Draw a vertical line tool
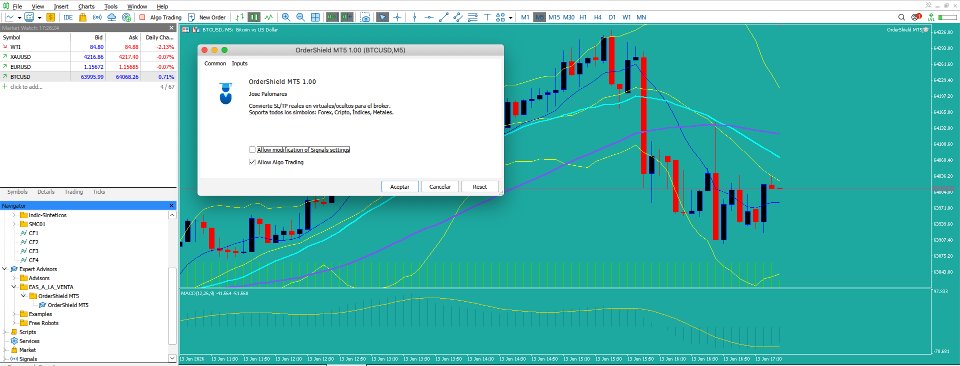Viewport: 960px width, 366px height. 414,17
